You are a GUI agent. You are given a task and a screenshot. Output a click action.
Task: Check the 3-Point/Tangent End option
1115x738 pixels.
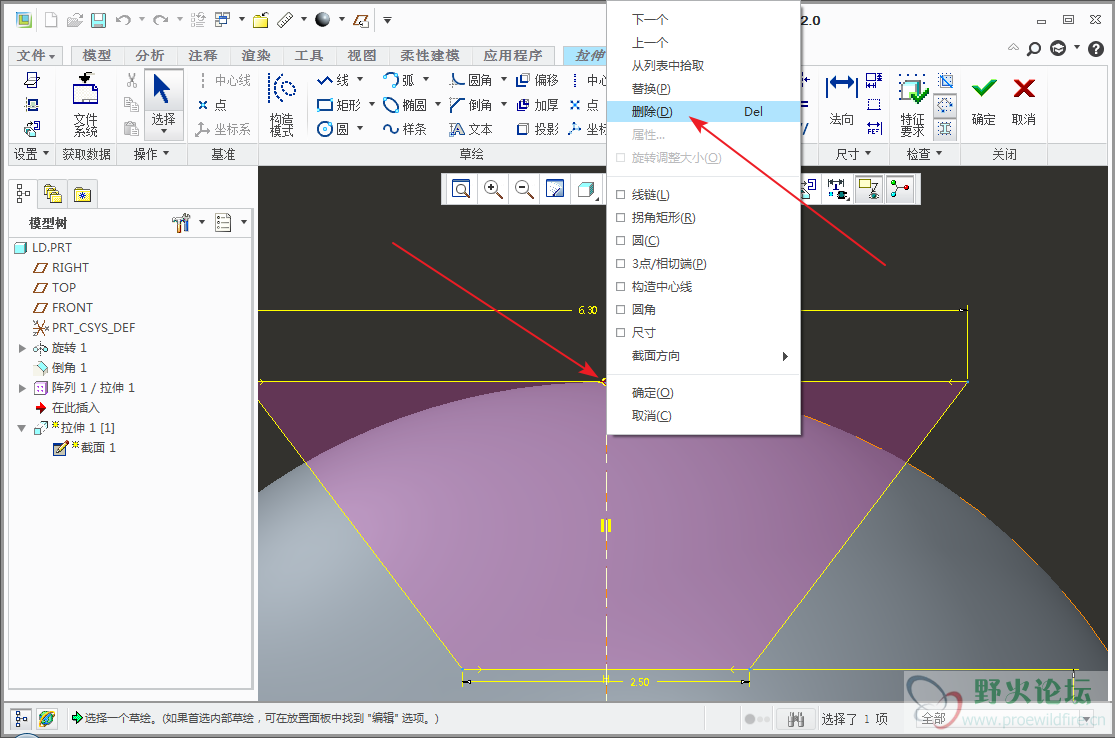click(620, 264)
